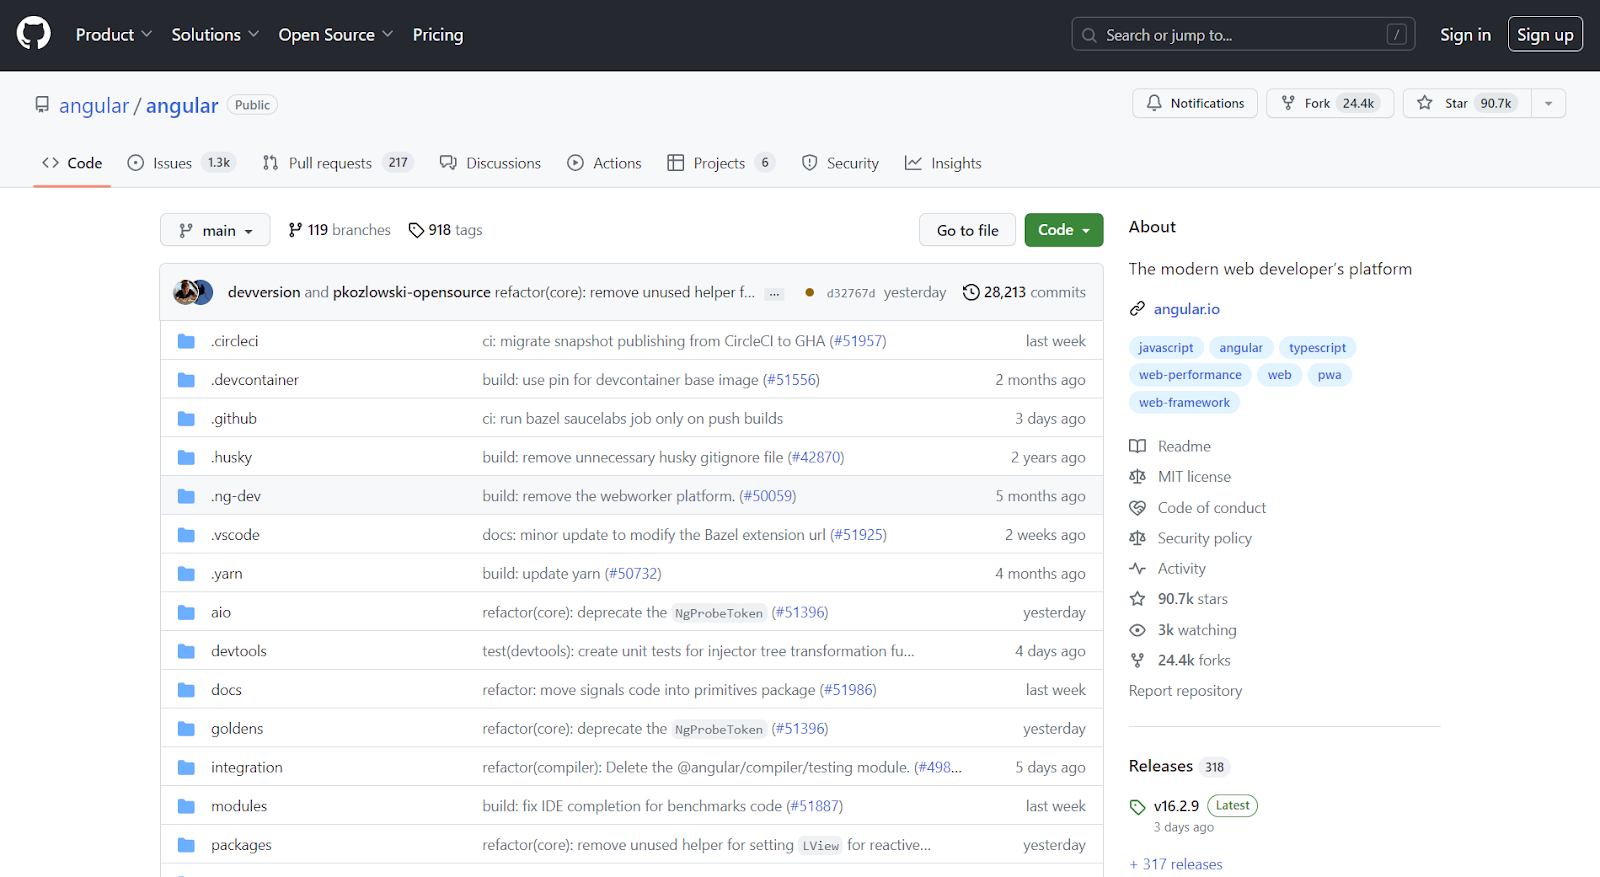Expand the Open Source menu

[336, 35]
